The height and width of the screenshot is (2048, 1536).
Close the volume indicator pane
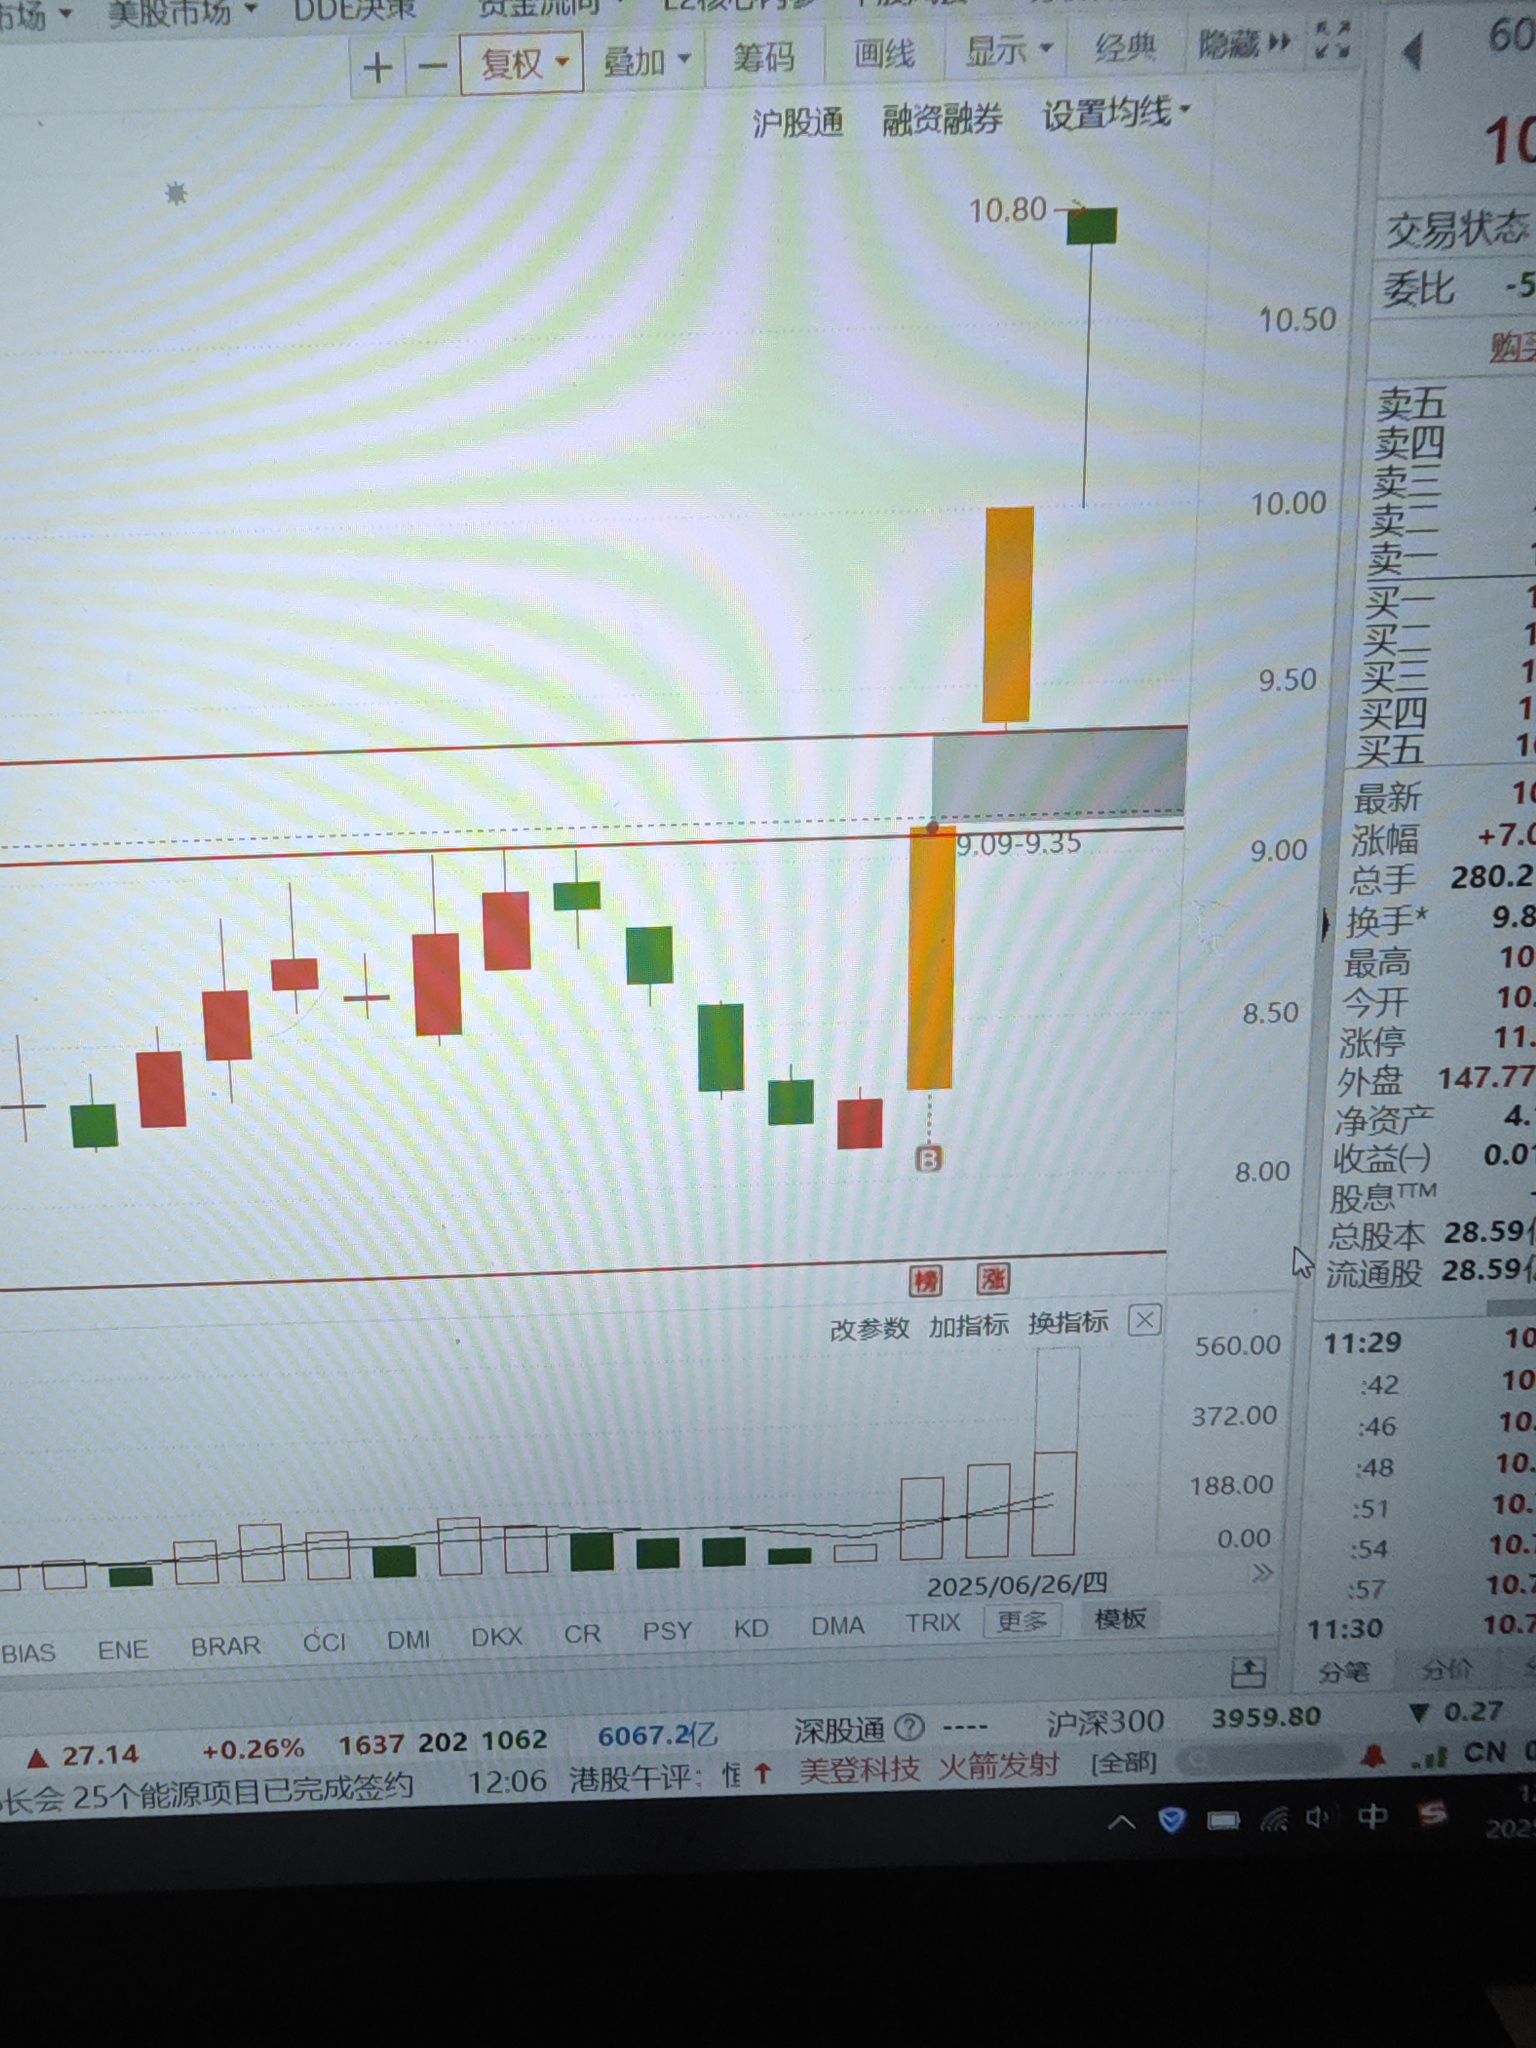coord(1144,1320)
